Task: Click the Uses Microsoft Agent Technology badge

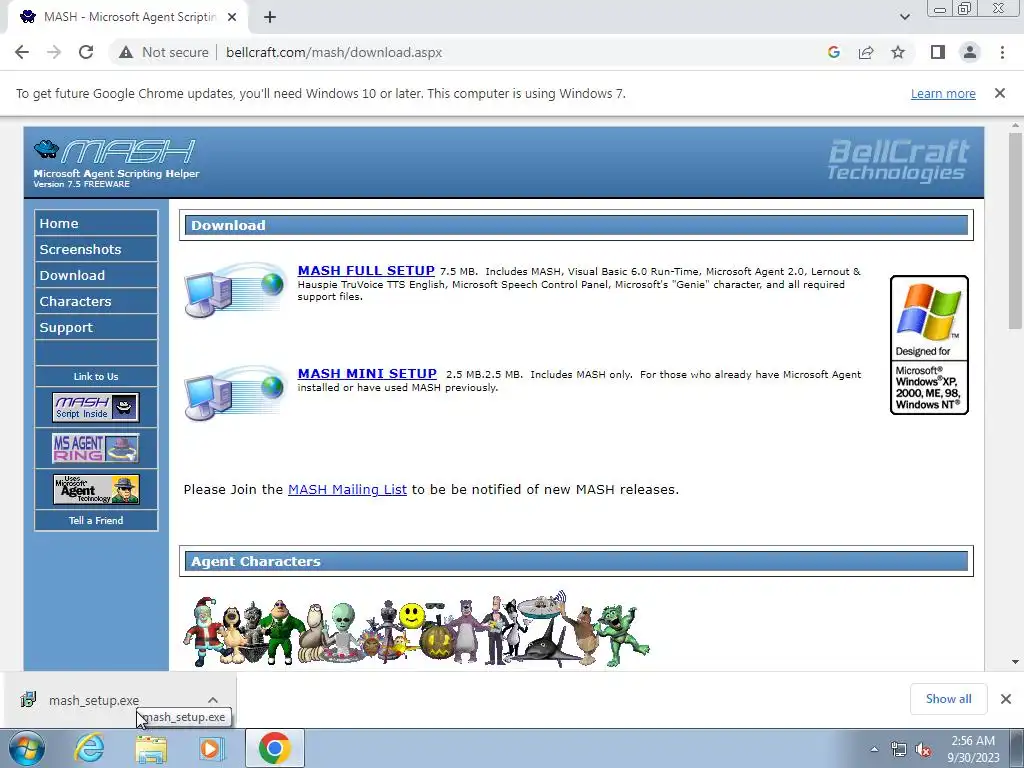Action: tap(96, 489)
